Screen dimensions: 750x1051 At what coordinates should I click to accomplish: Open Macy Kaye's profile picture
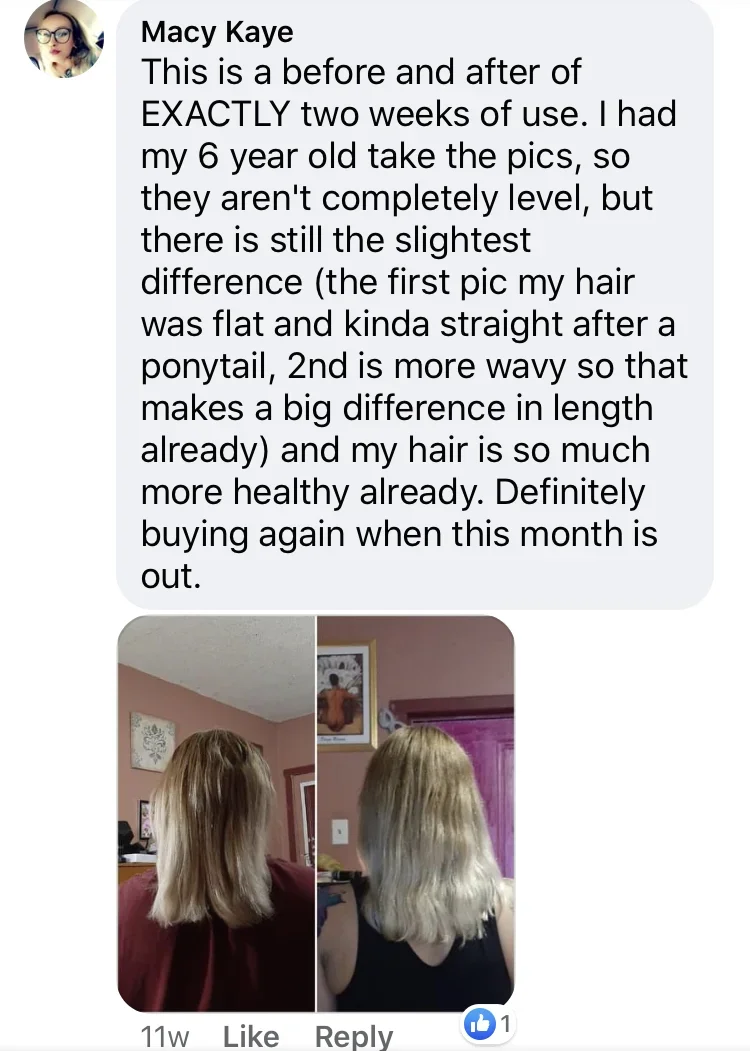[64, 38]
